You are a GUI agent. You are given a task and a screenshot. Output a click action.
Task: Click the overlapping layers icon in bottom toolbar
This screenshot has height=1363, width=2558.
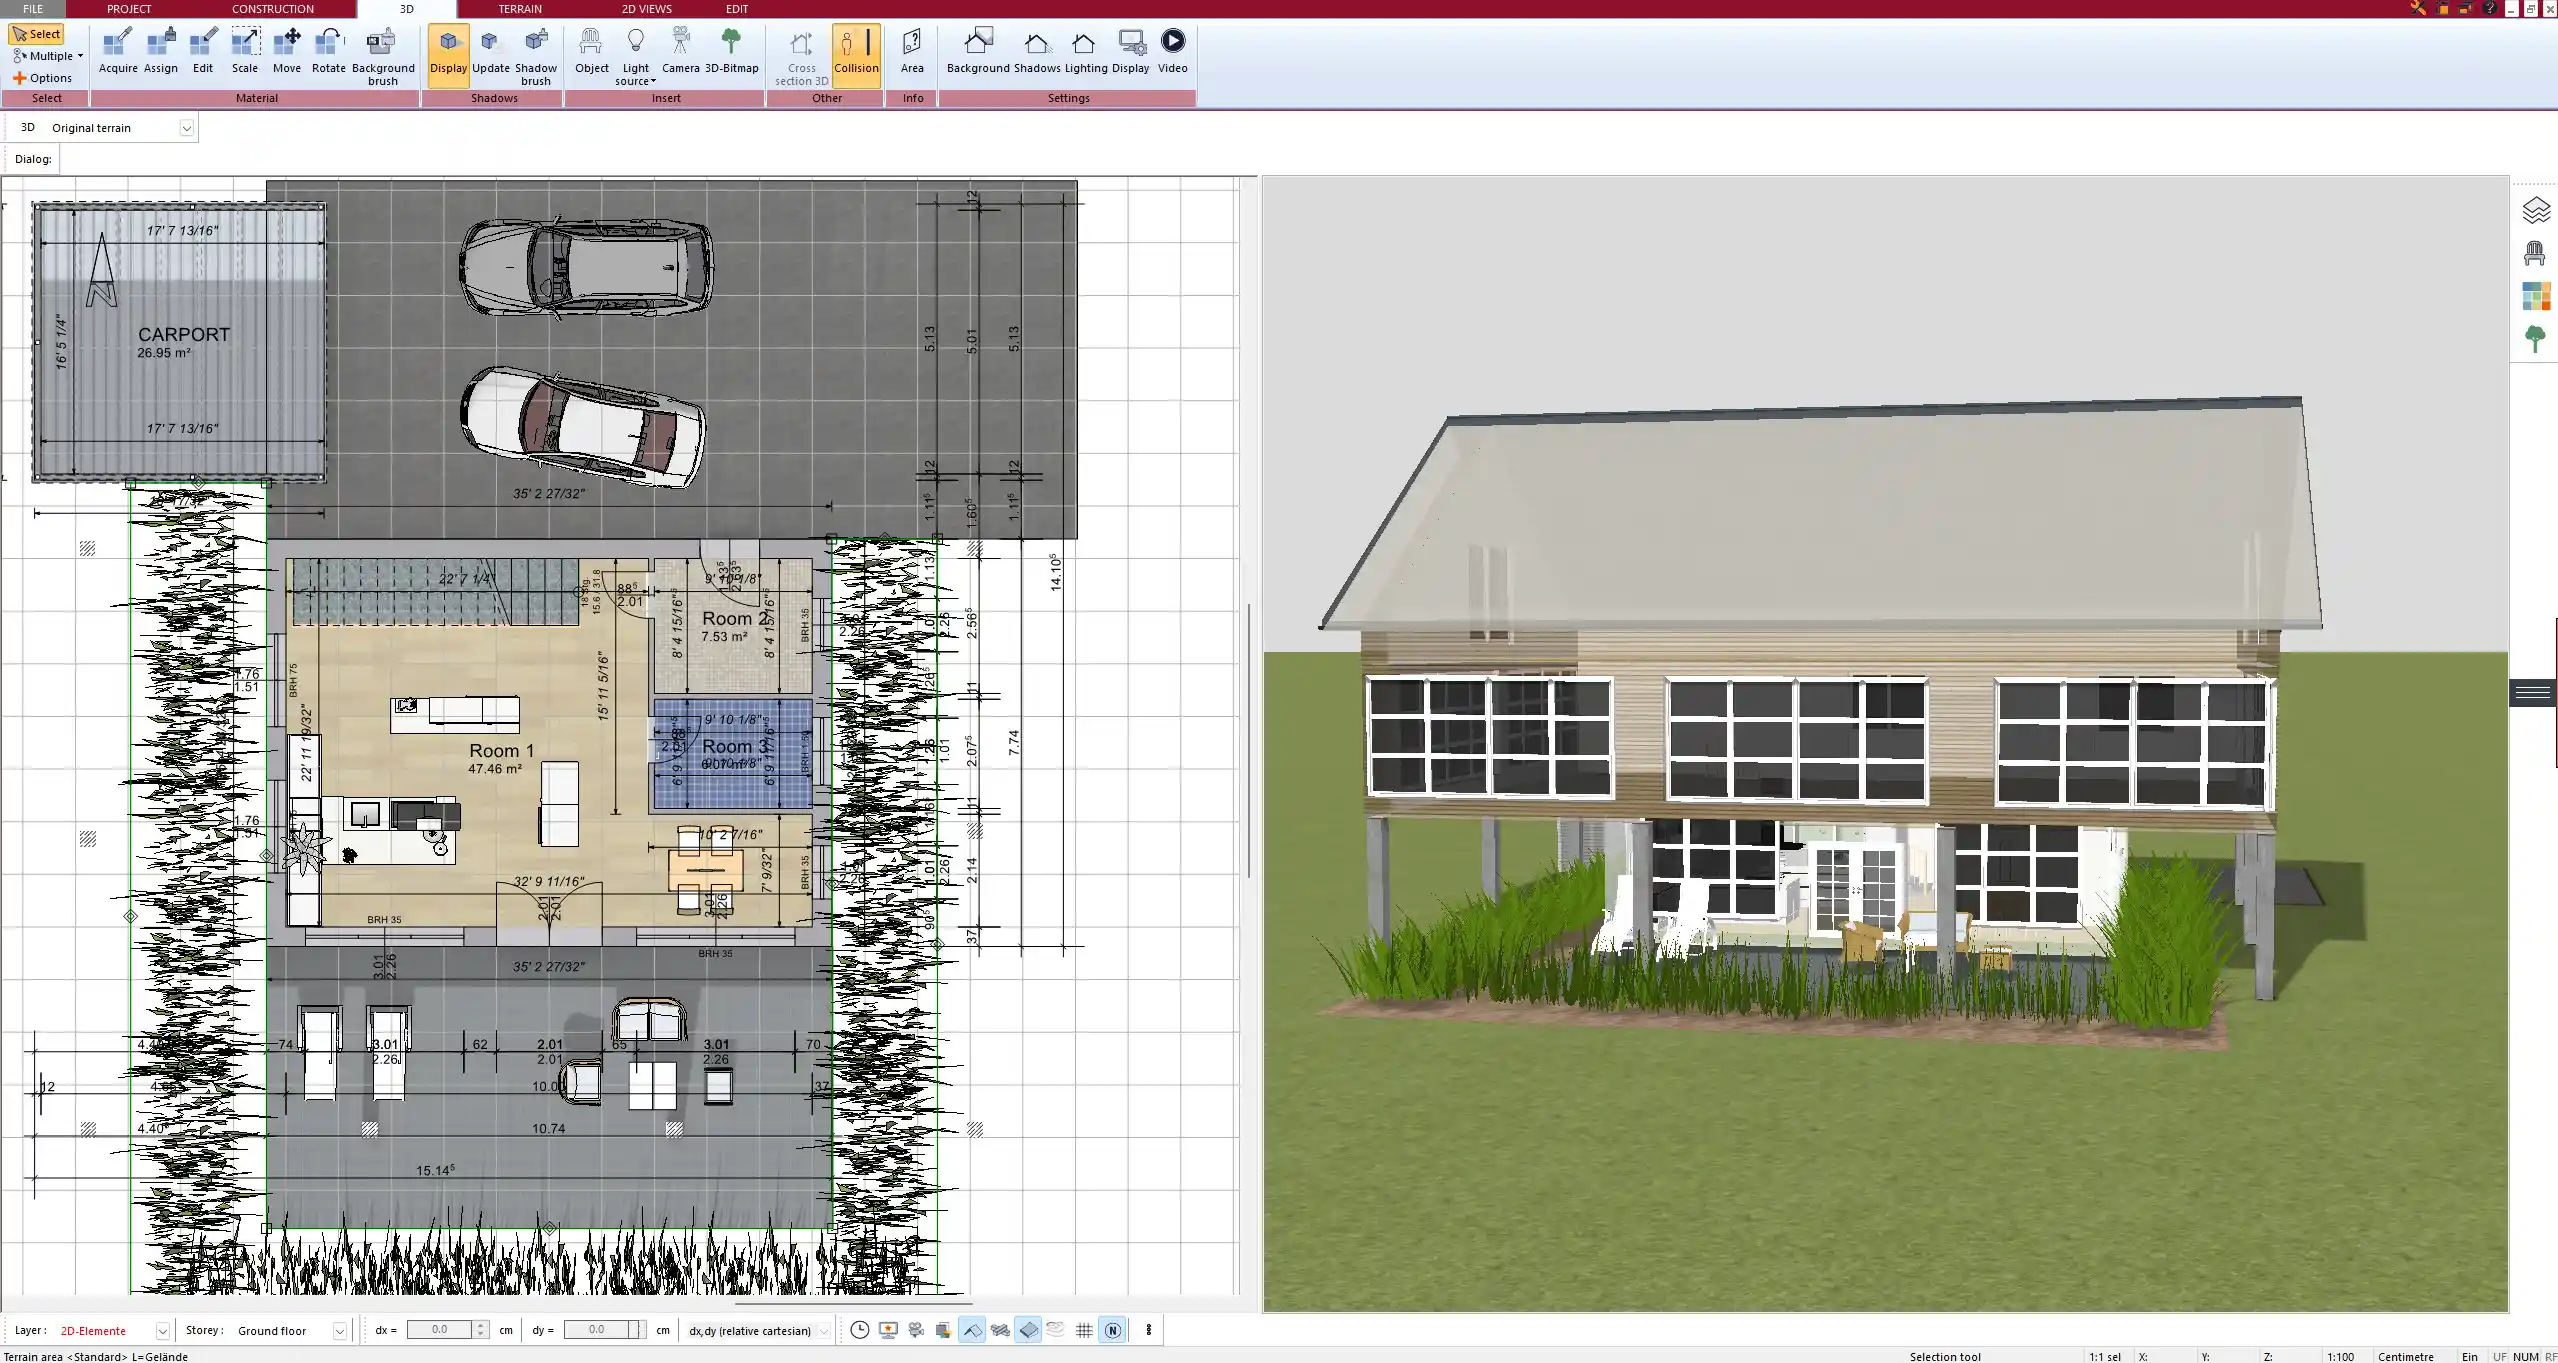click(x=943, y=1330)
